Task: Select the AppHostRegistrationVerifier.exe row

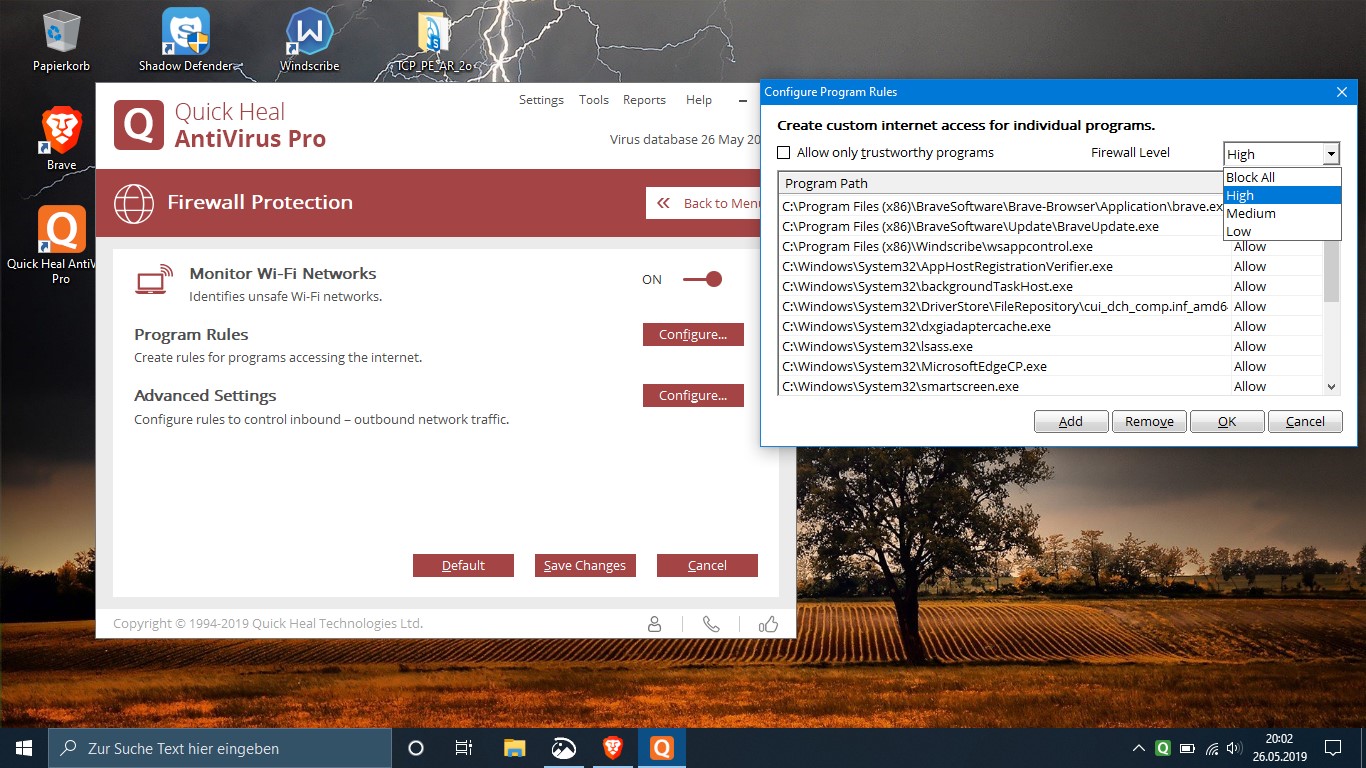Action: tap(1051, 266)
